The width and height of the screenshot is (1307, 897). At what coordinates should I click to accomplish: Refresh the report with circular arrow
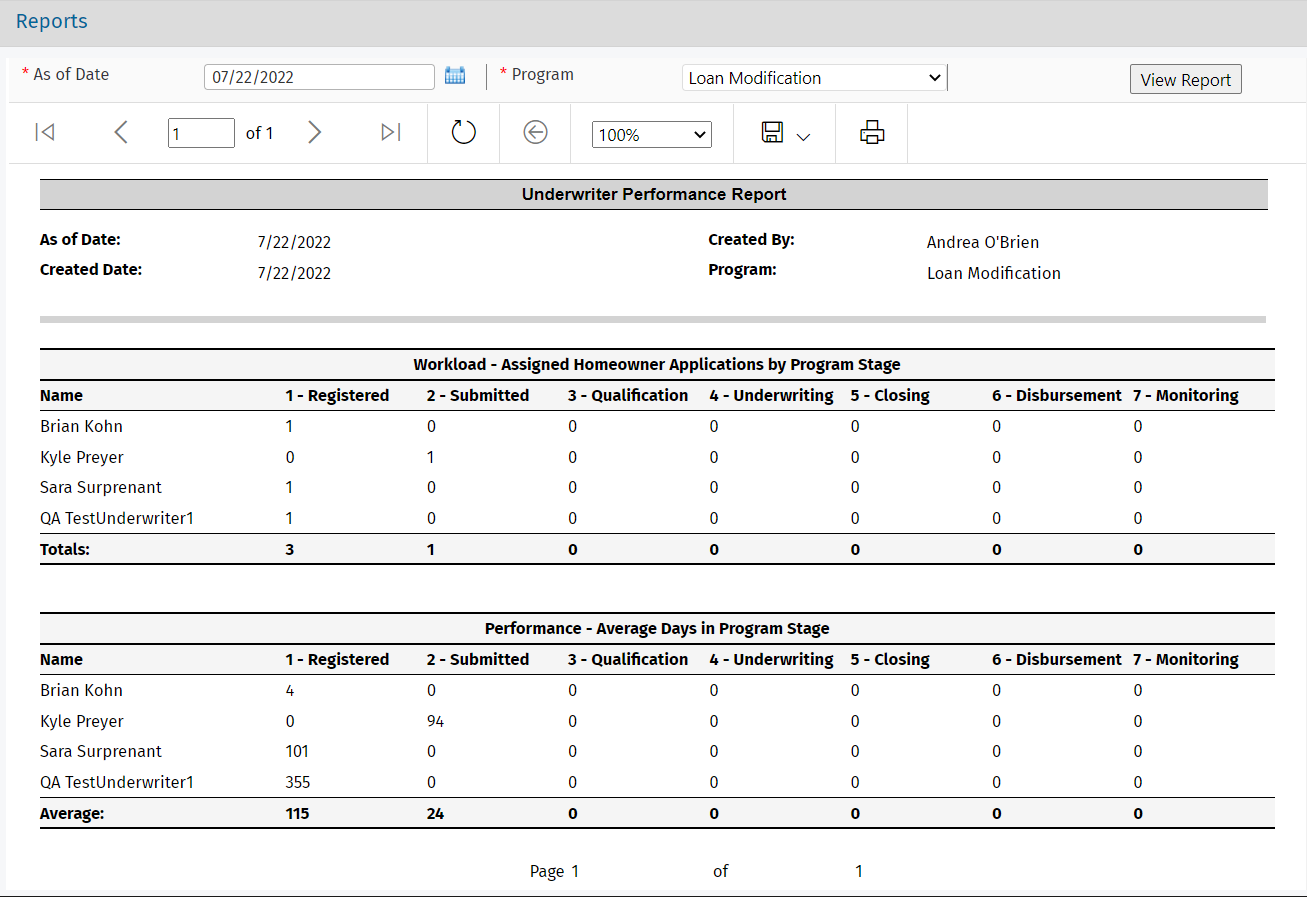coord(463,133)
